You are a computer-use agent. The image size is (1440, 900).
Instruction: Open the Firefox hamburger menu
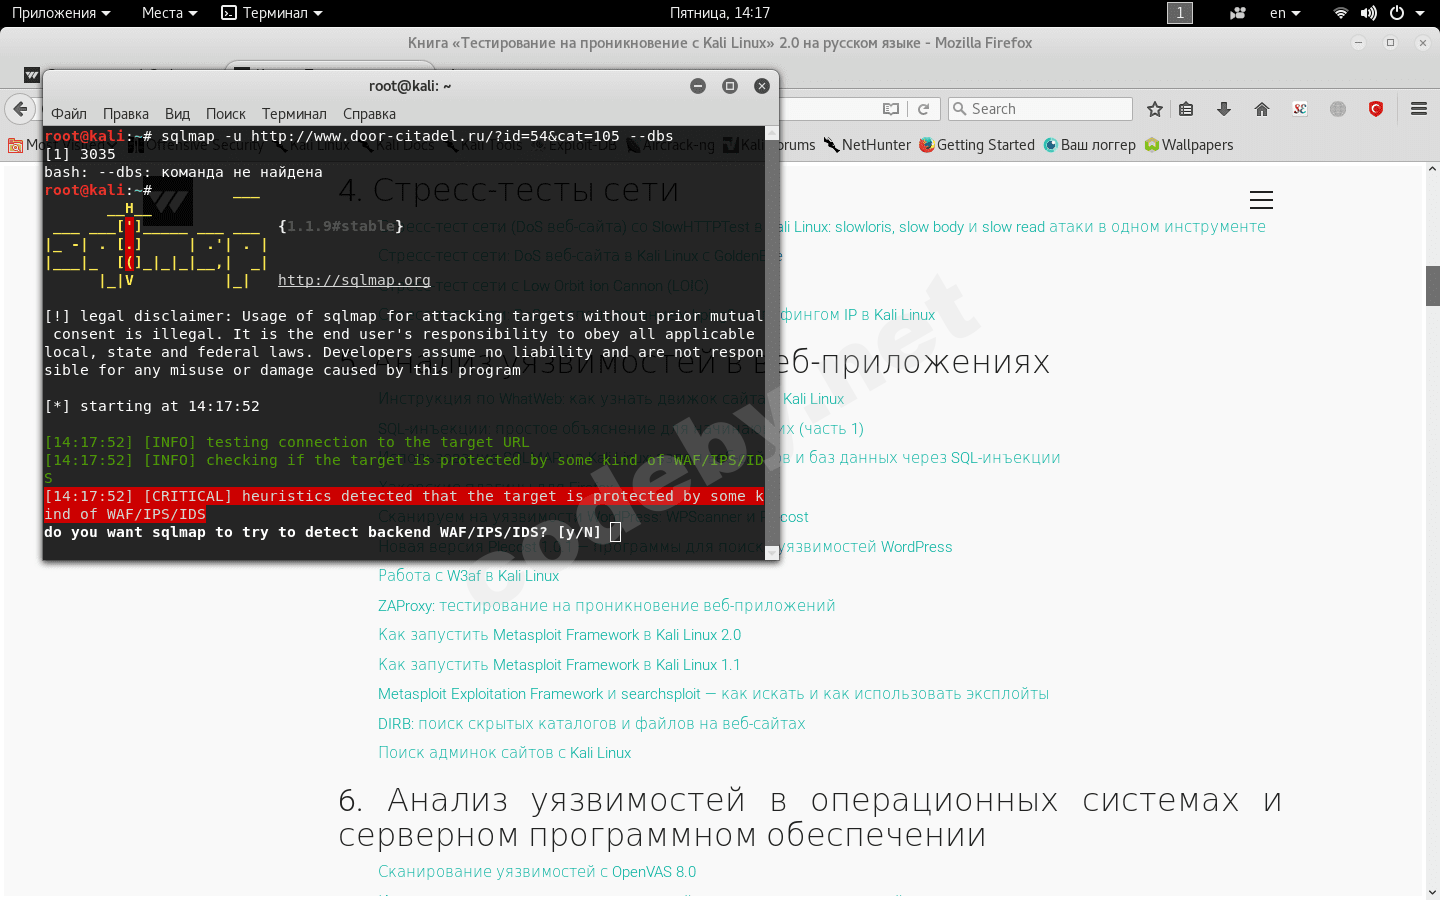pyautogui.click(x=1419, y=109)
